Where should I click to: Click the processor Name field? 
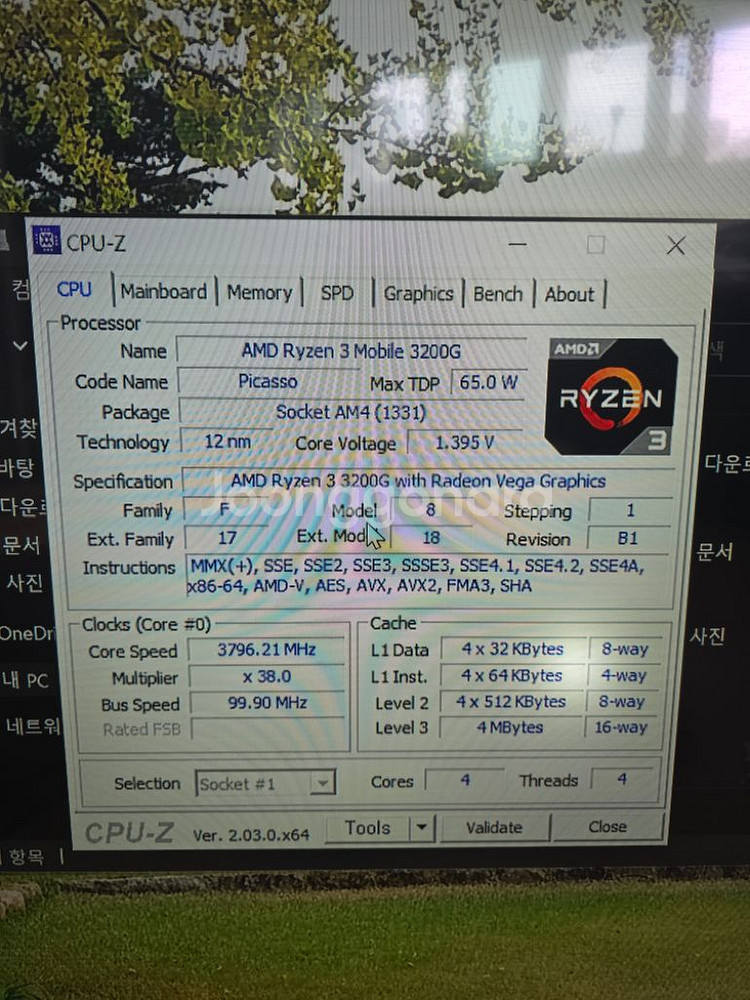pyautogui.click(x=351, y=351)
